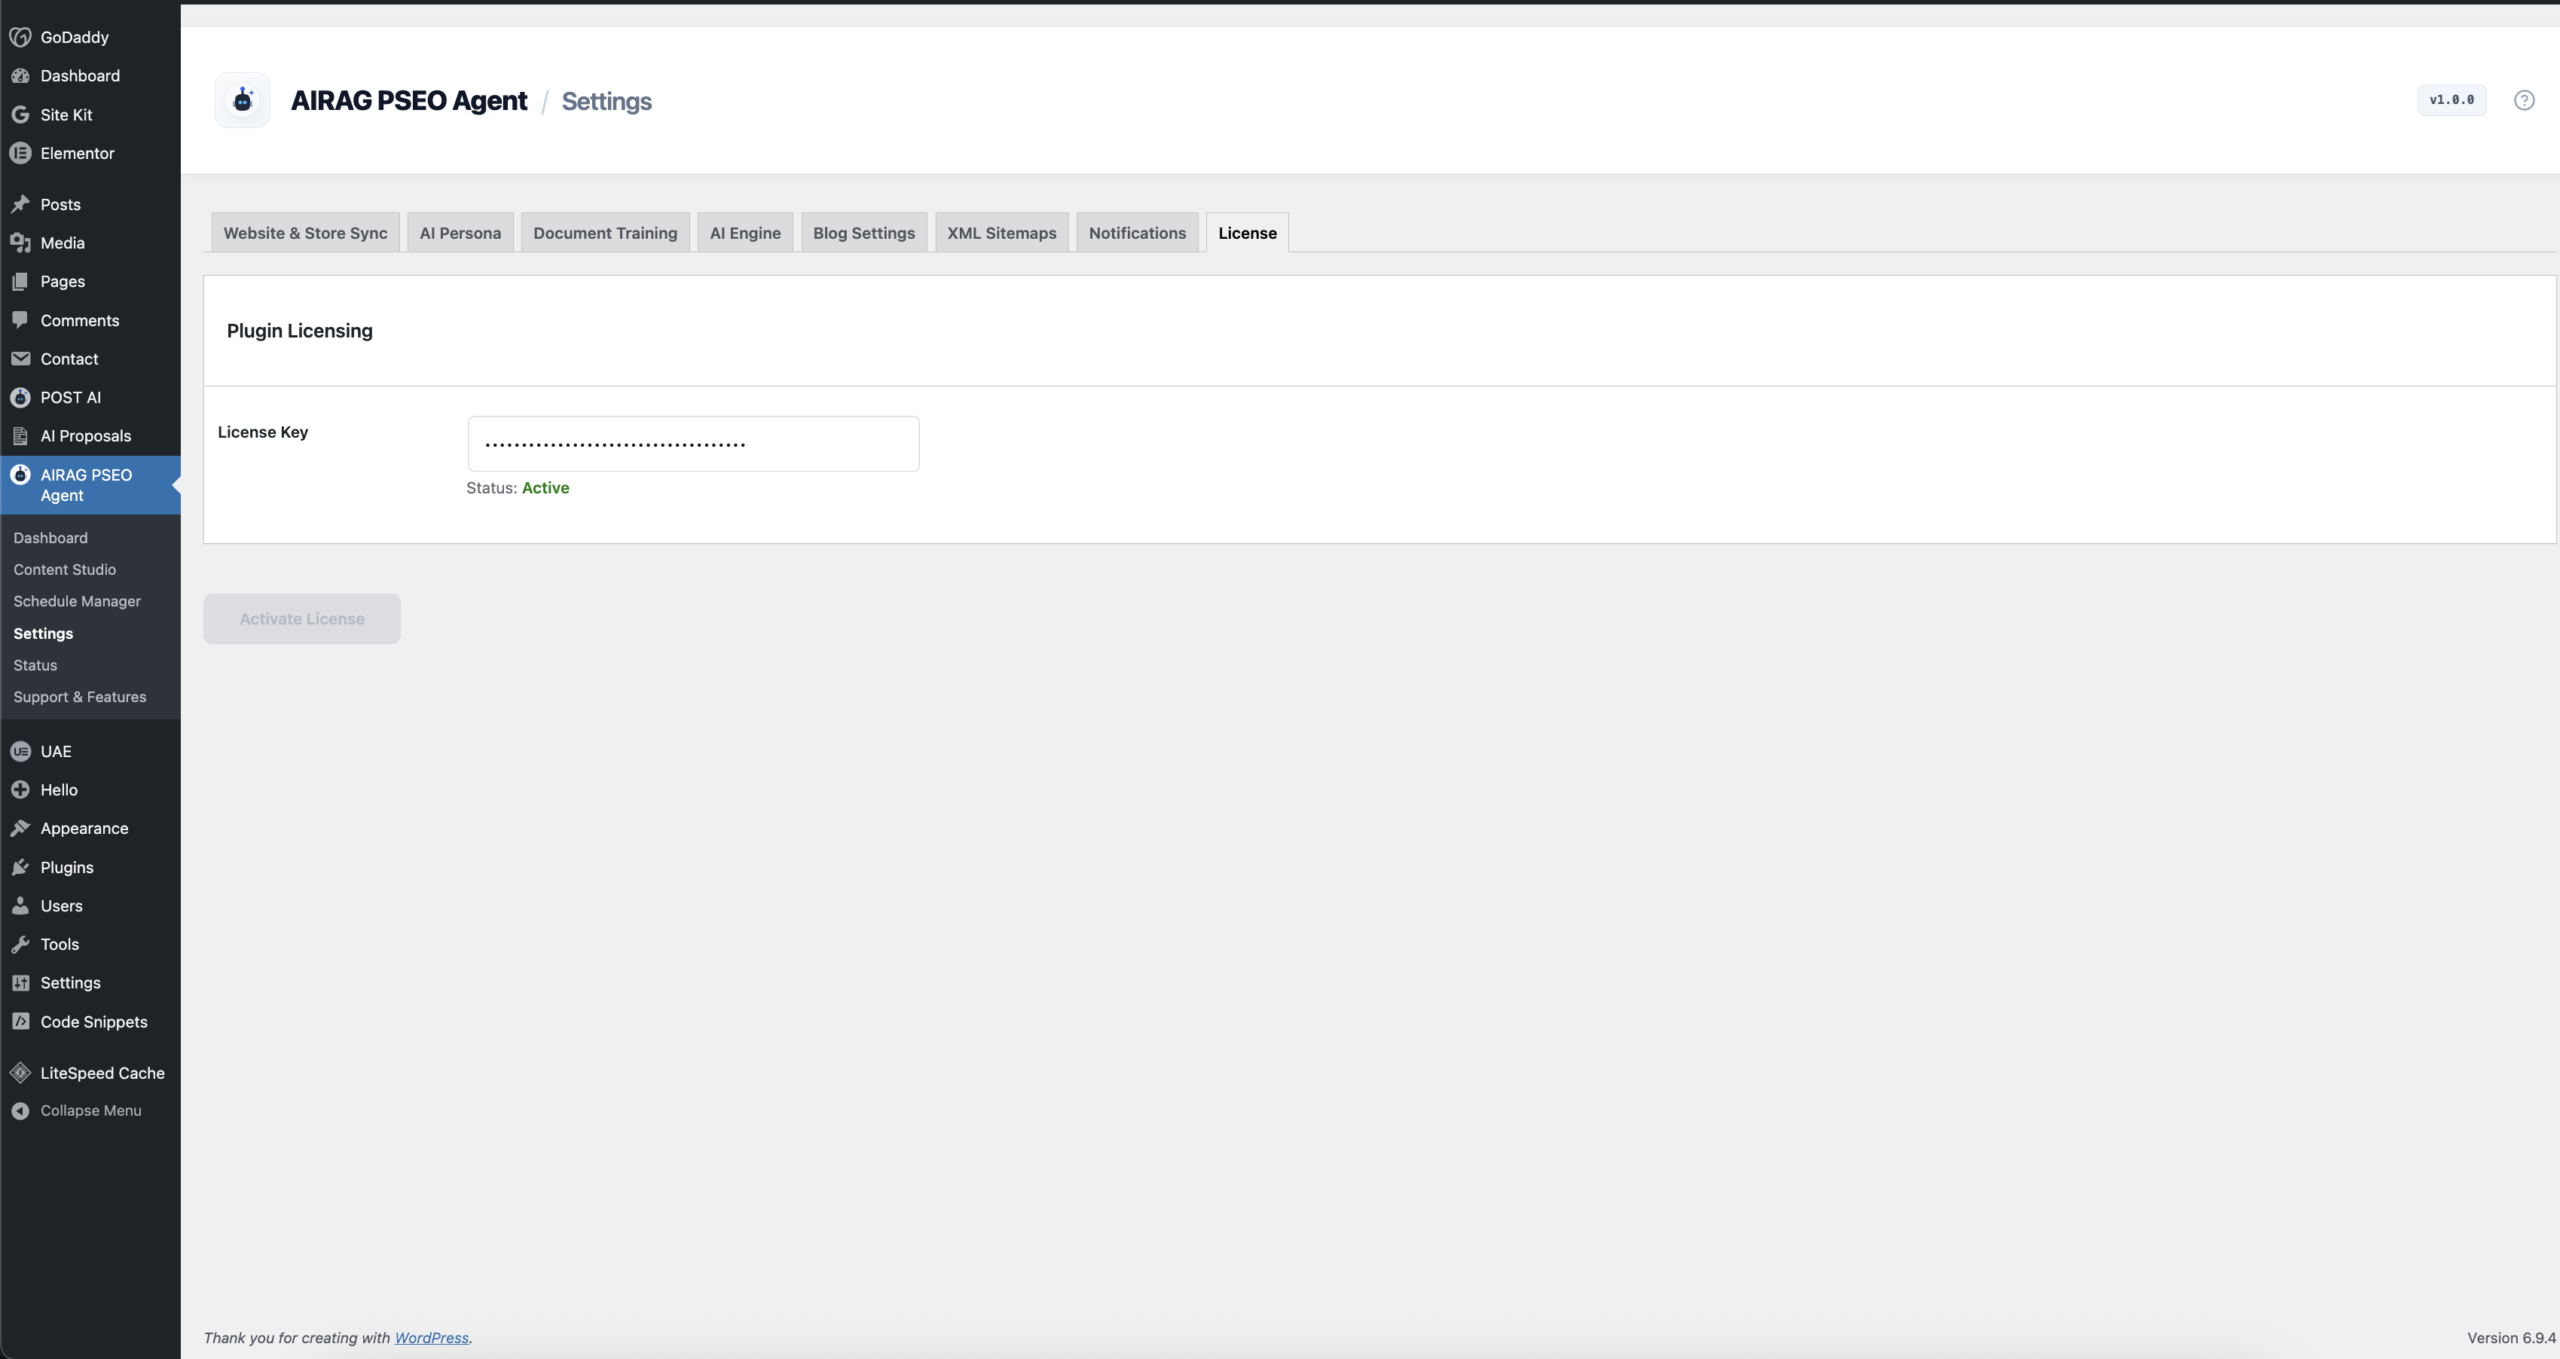The image size is (2560, 1359).
Task: Open the Website & Store Sync tab
Action: [x=305, y=233]
